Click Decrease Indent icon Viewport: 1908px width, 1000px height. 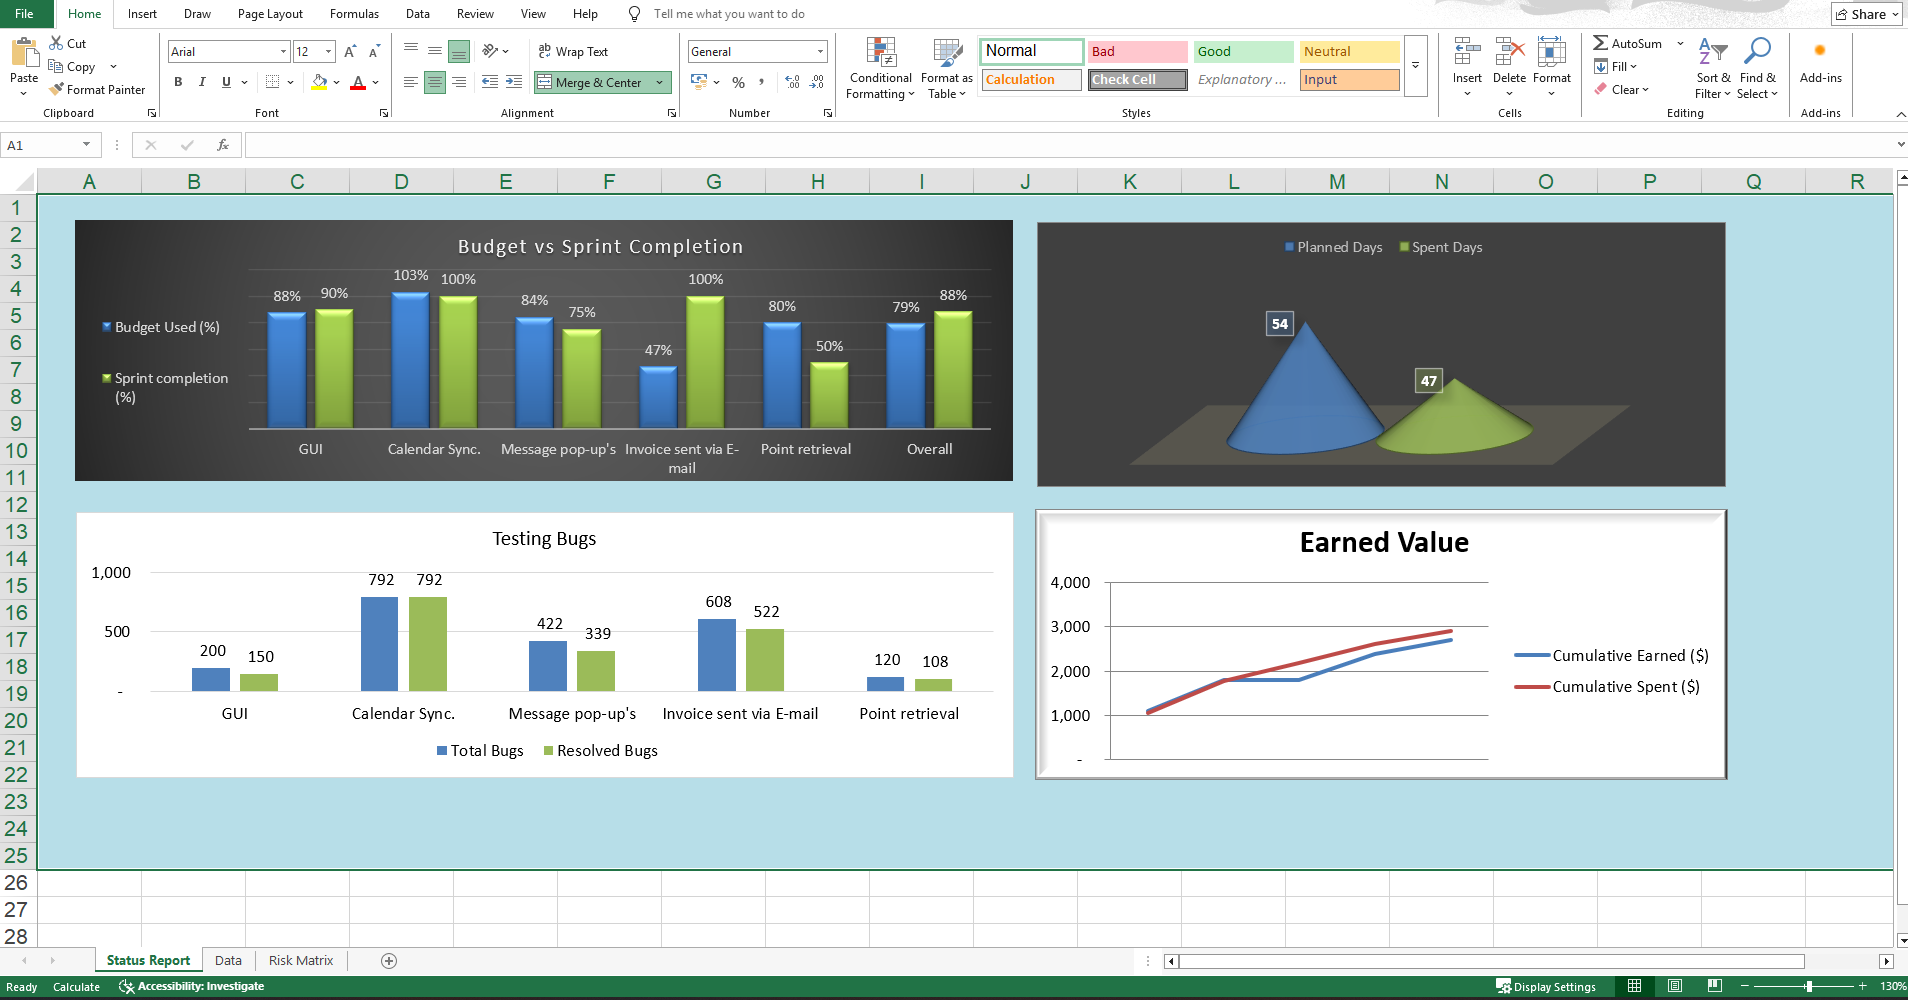click(490, 82)
